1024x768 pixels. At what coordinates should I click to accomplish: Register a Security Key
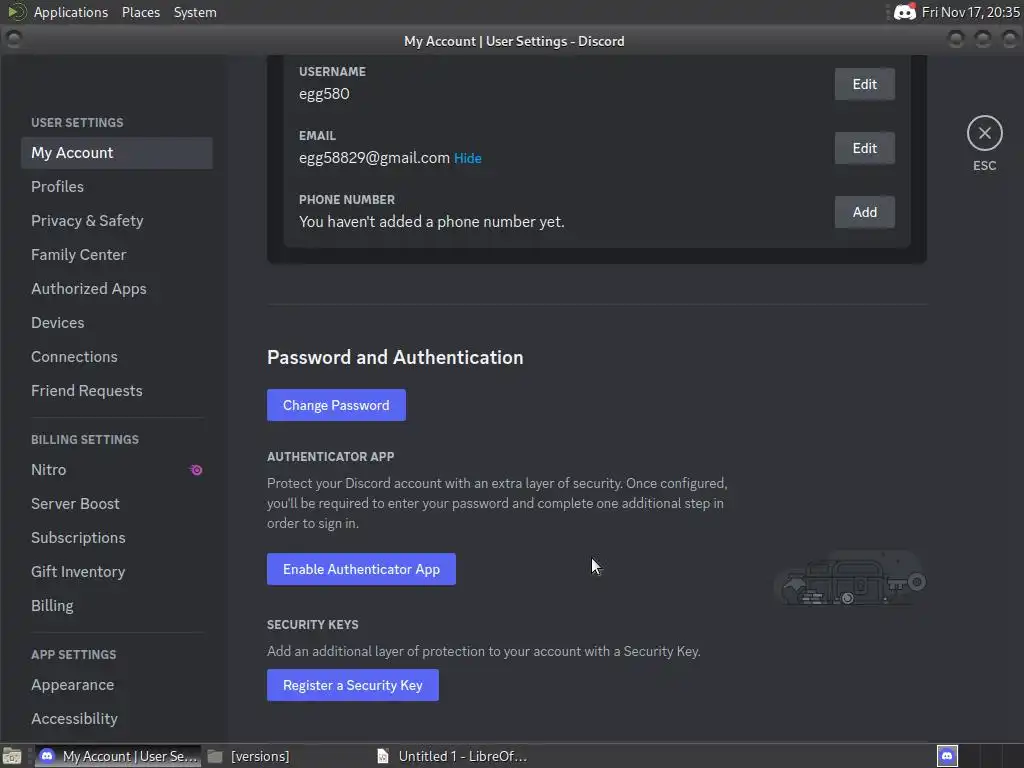pyautogui.click(x=353, y=685)
